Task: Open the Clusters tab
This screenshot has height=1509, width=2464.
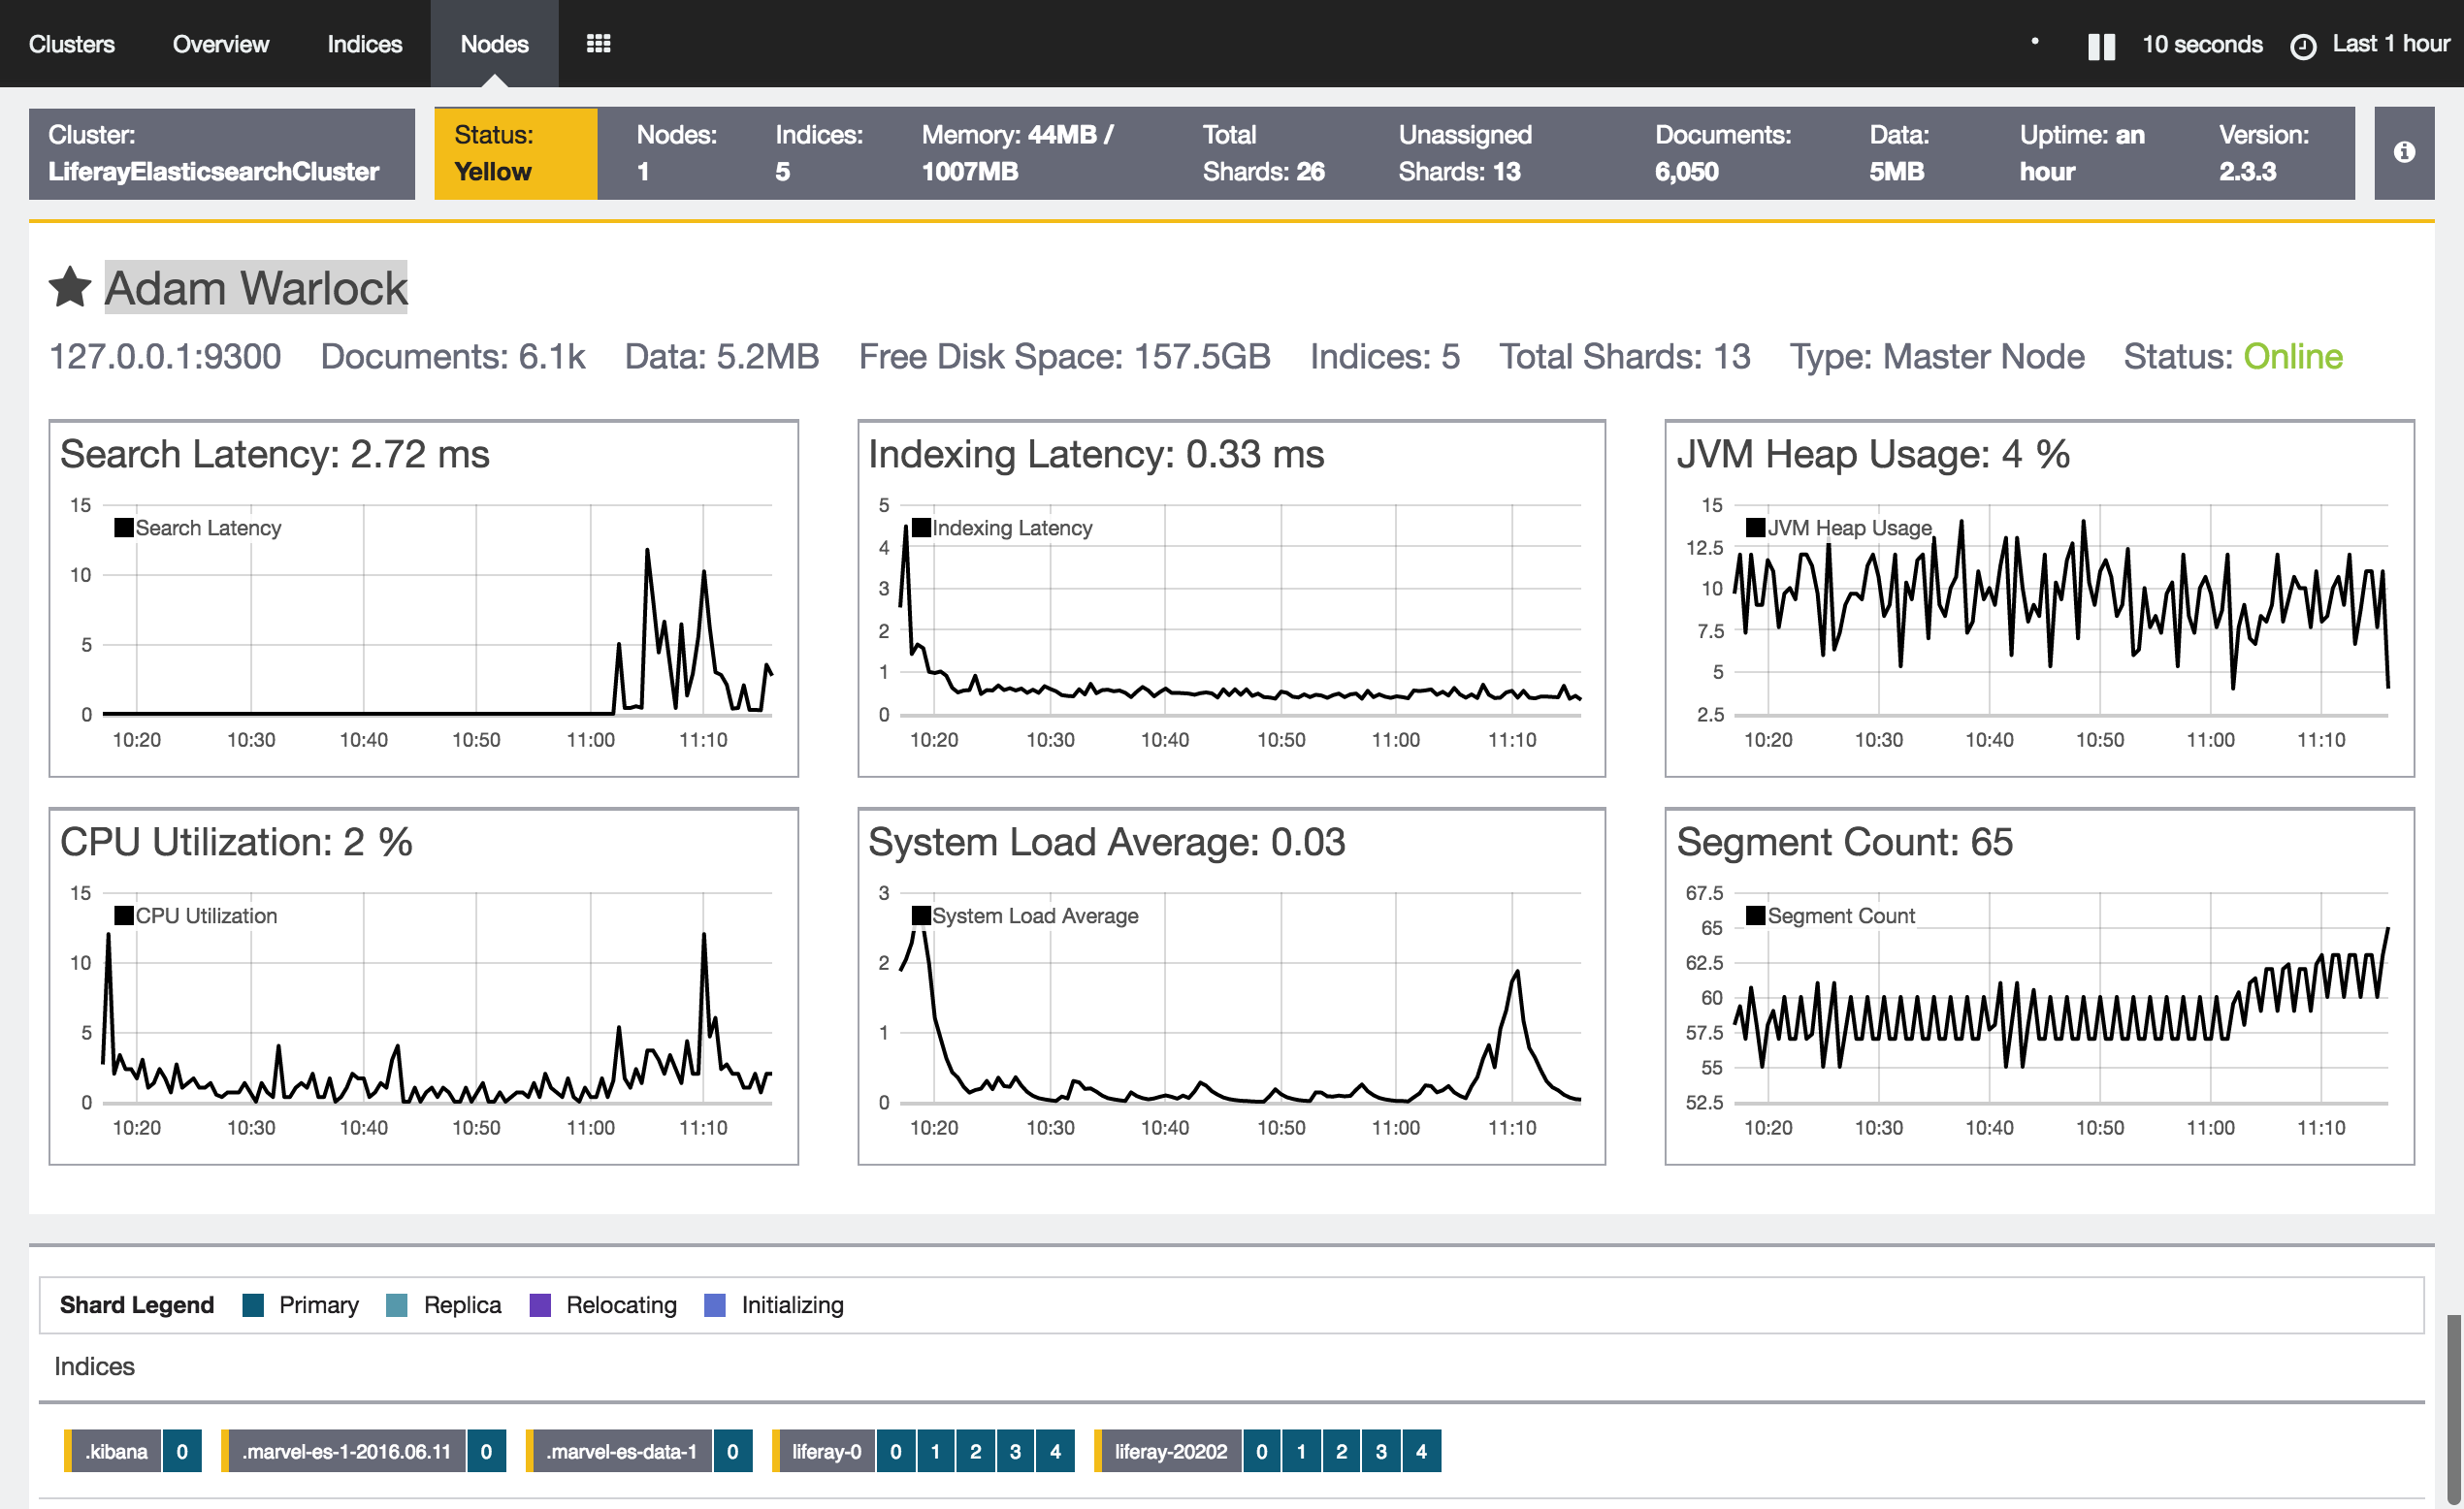Action: point(71,44)
